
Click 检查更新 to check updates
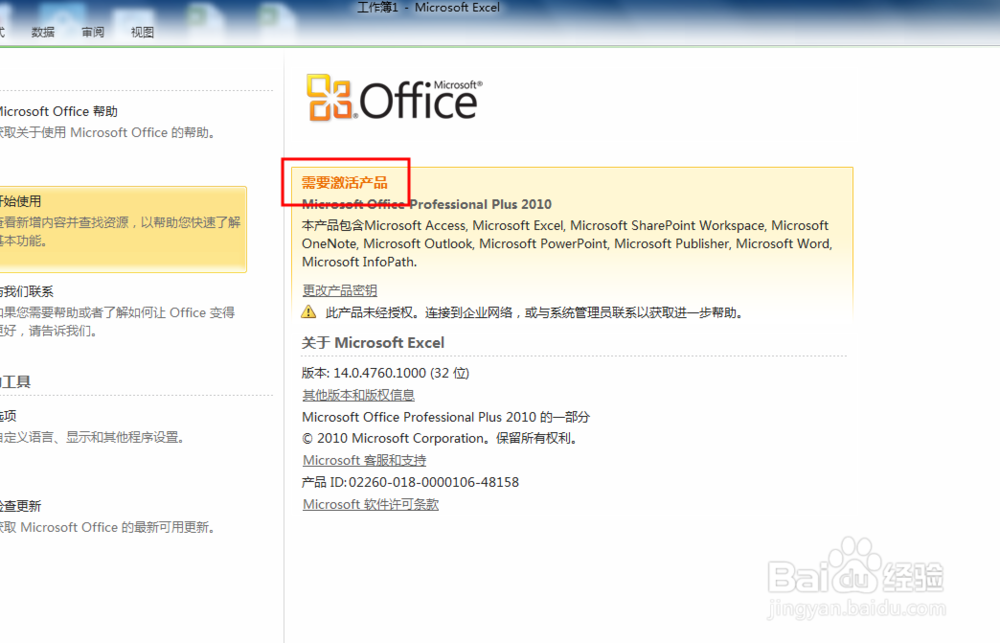click(x=22, y=505)
